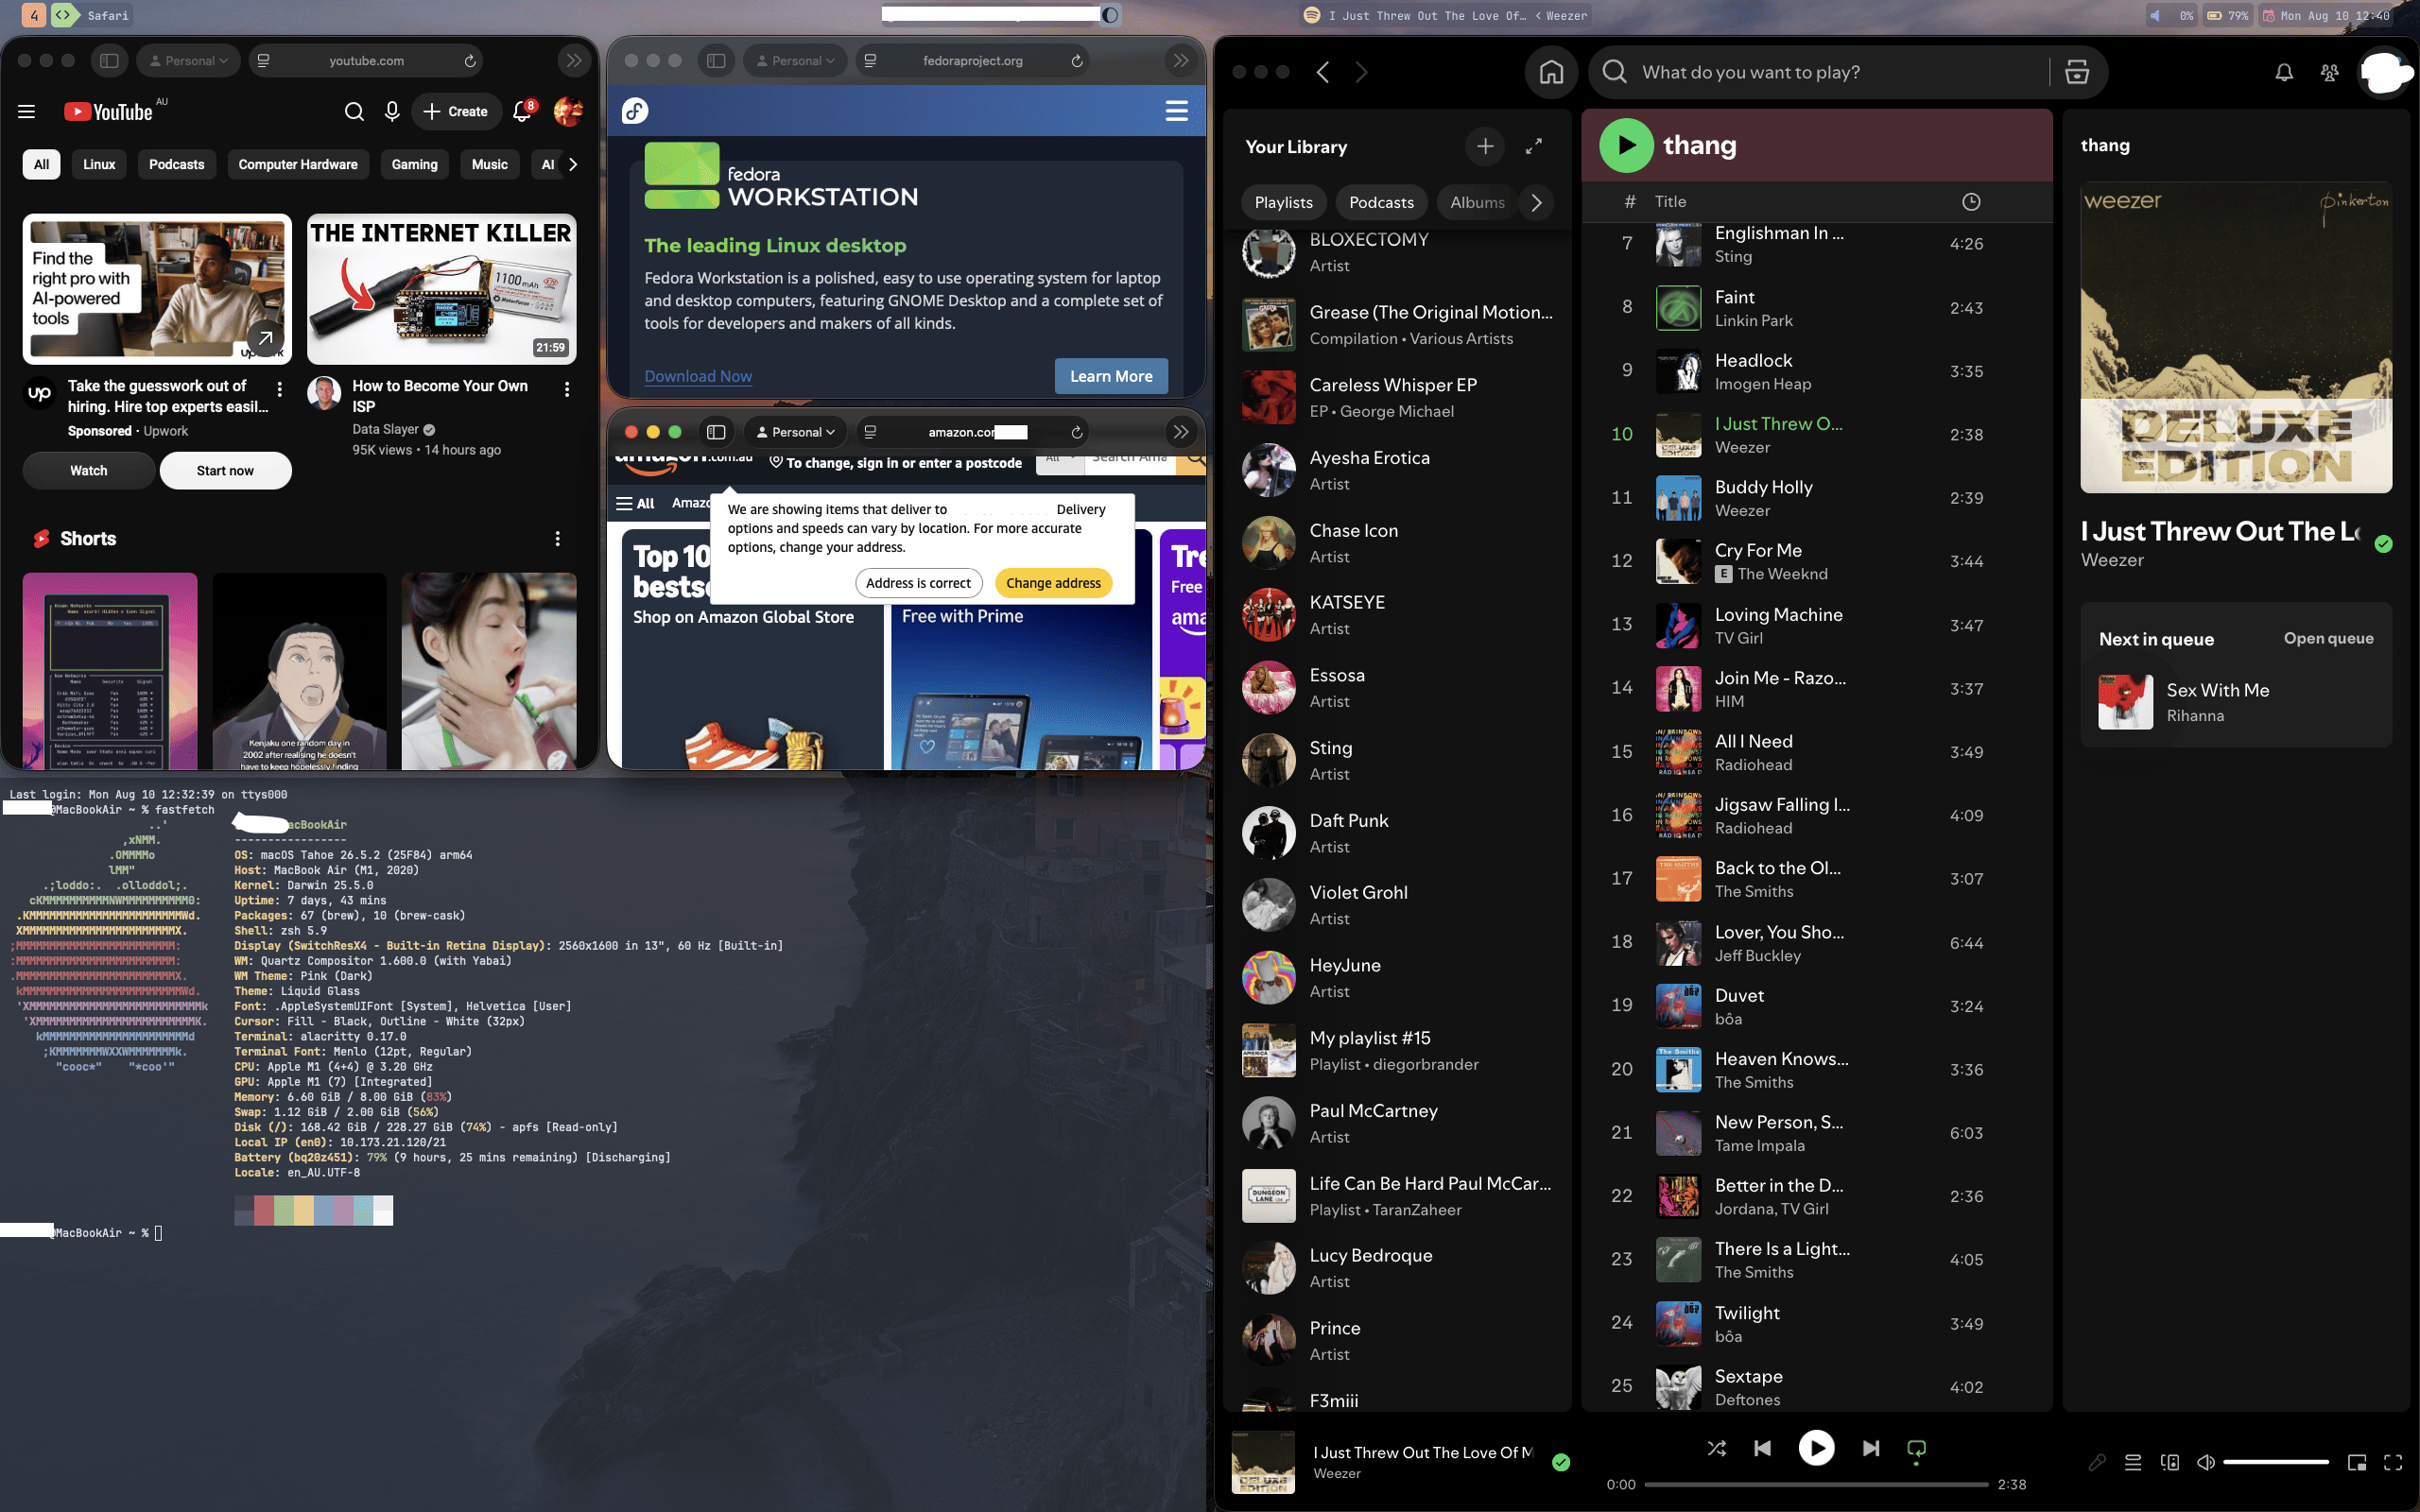The height and width of the screenshot is (1512, 2420).
Task: Enter Spotify full screen mode
Action: click(x=2393, y=1462)
